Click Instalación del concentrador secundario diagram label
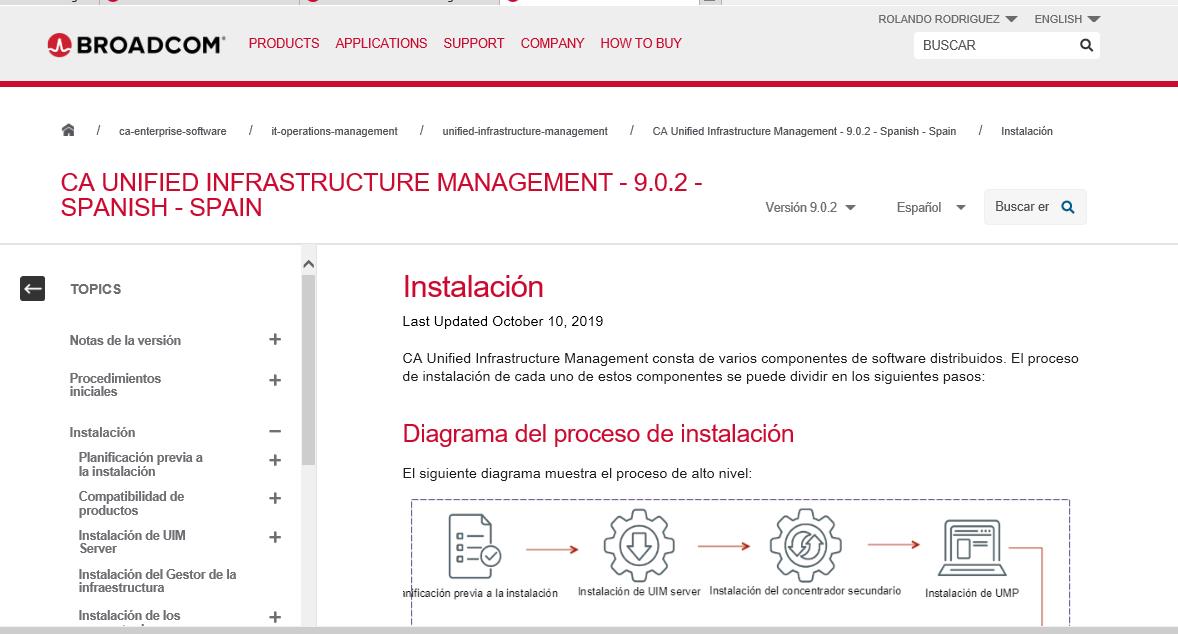The width and height of the screenshot is (1178, 634). coord(805,591)
